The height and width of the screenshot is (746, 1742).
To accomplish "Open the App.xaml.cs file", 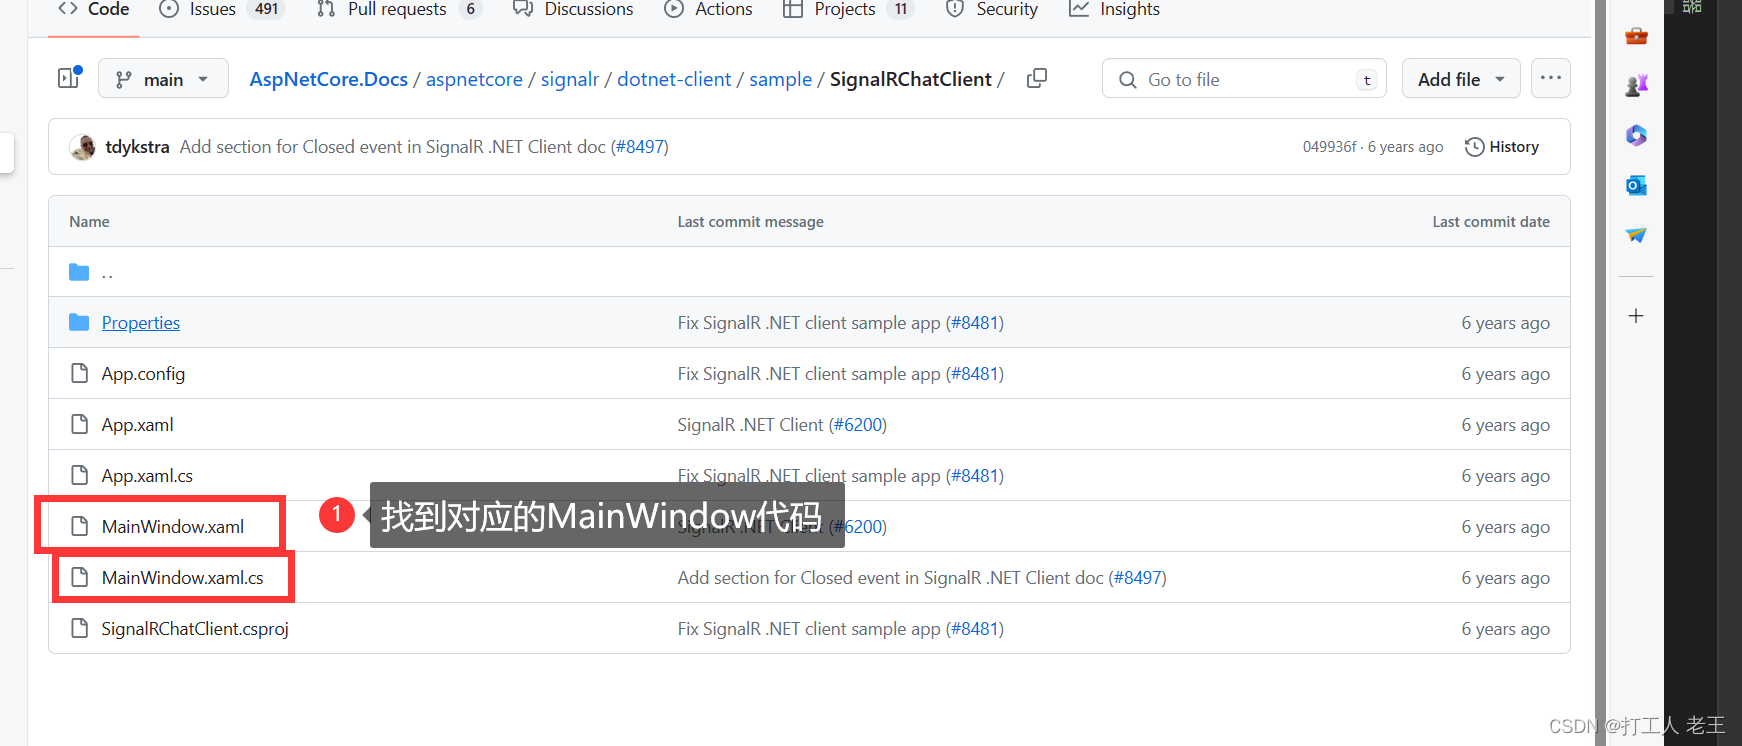I will 147,476.
